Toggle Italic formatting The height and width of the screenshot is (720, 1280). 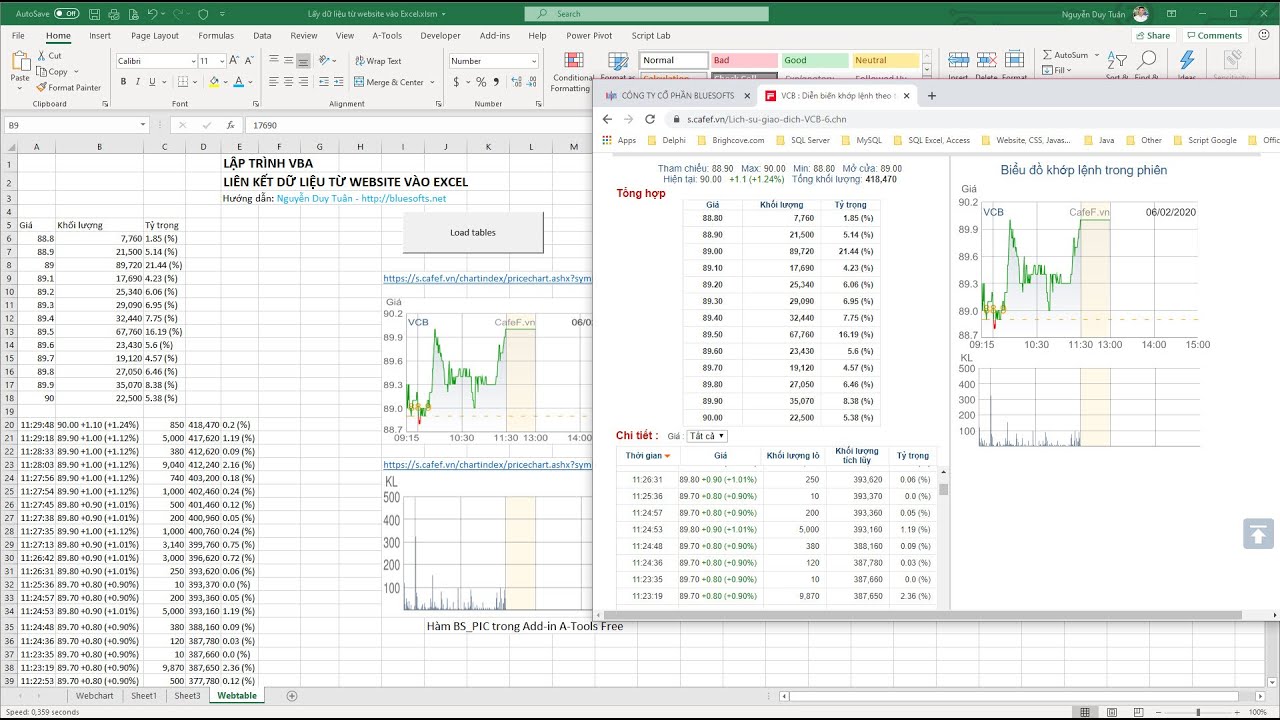coord(138,82)
